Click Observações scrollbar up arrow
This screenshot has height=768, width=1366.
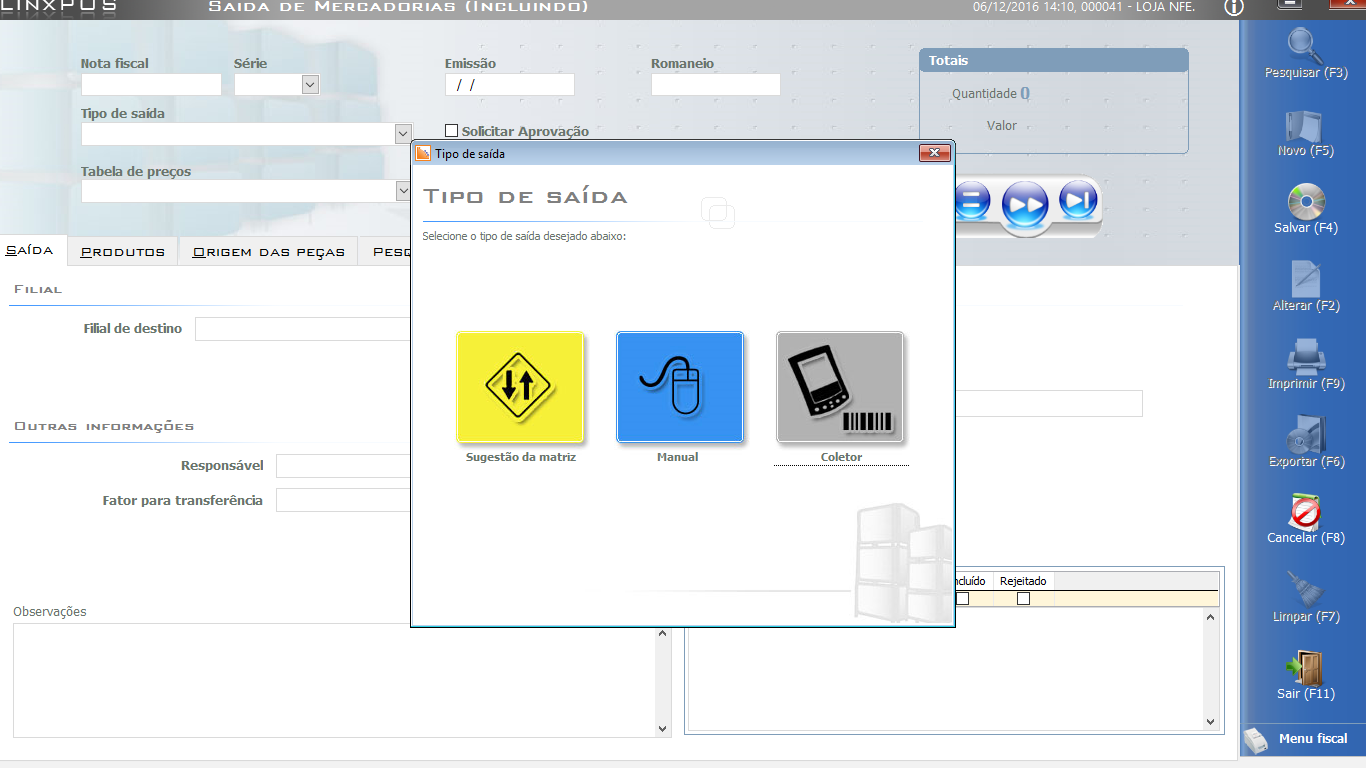pyautogui.click(x=662, y=633)
